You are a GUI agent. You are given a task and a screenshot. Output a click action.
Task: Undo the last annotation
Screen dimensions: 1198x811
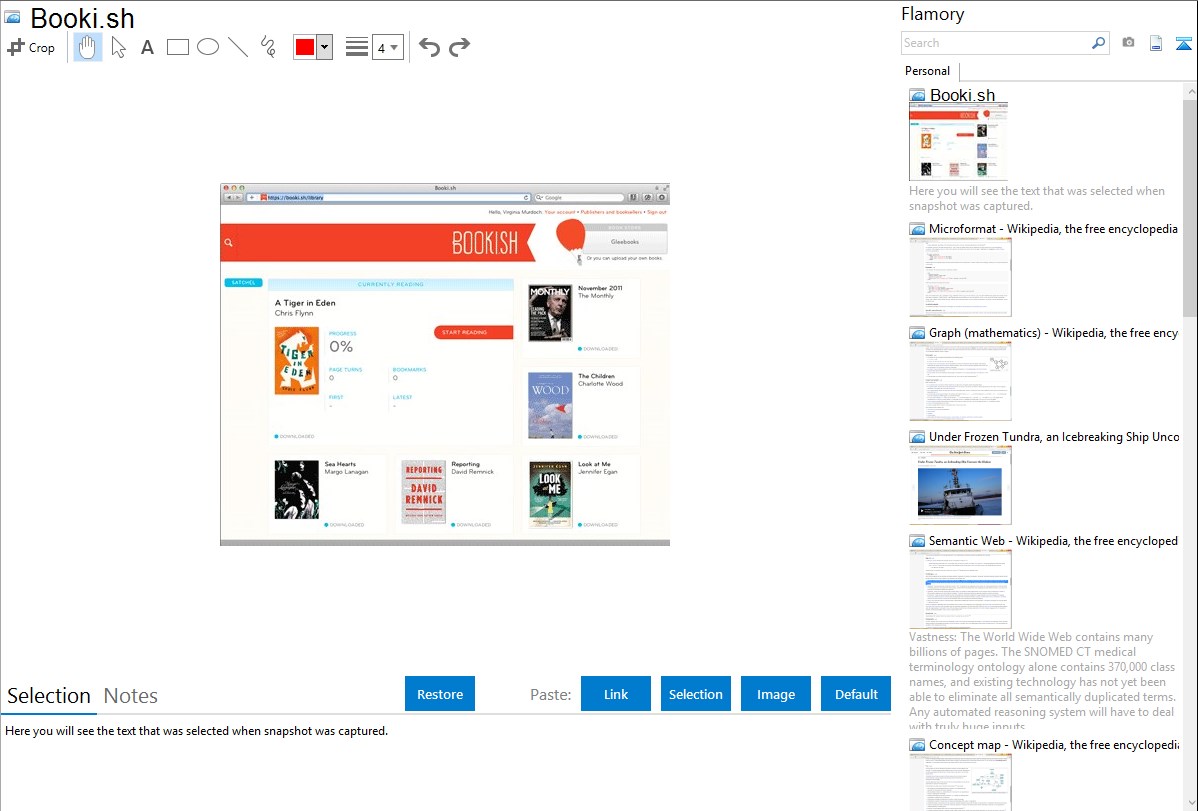(x=429, y=47)
